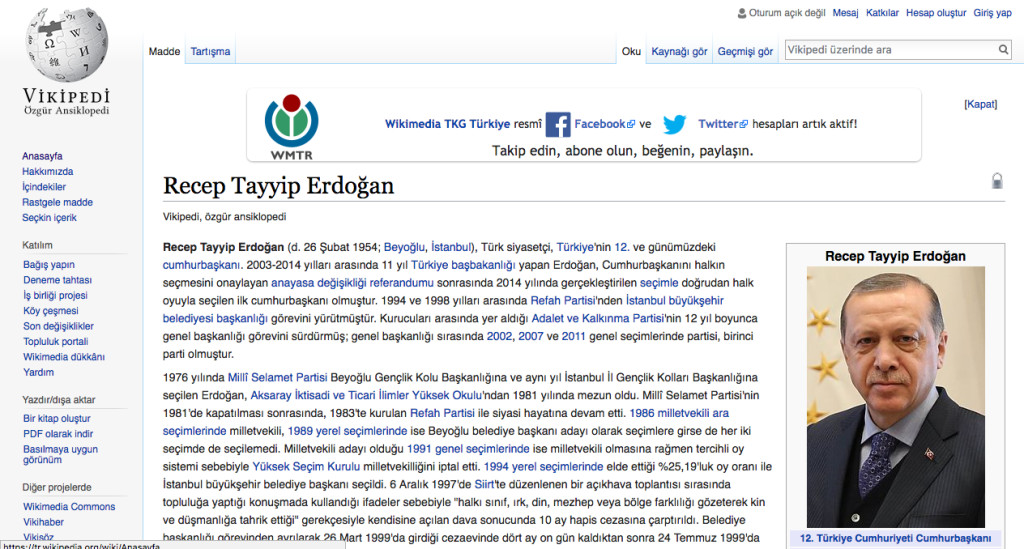Click the WMTR Wikimedia logo
The image size is (1024, 549).
click(x=291, y=127)
